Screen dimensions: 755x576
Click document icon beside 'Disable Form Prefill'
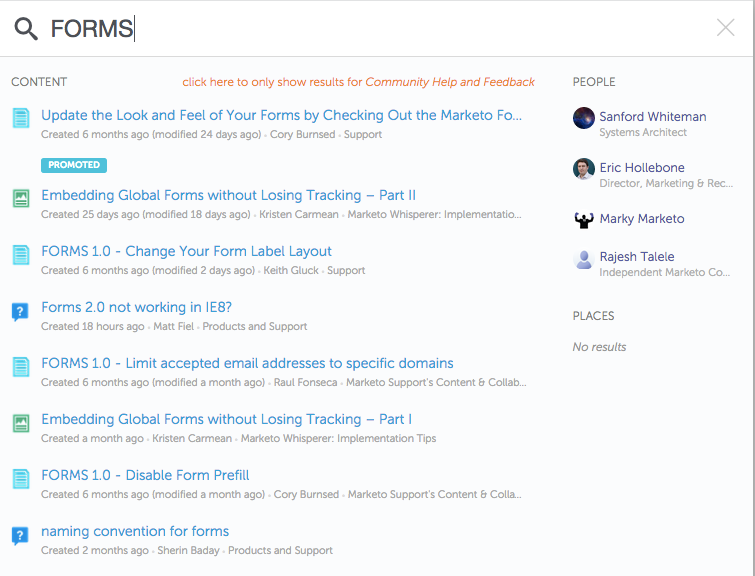[x=21, y=479]
